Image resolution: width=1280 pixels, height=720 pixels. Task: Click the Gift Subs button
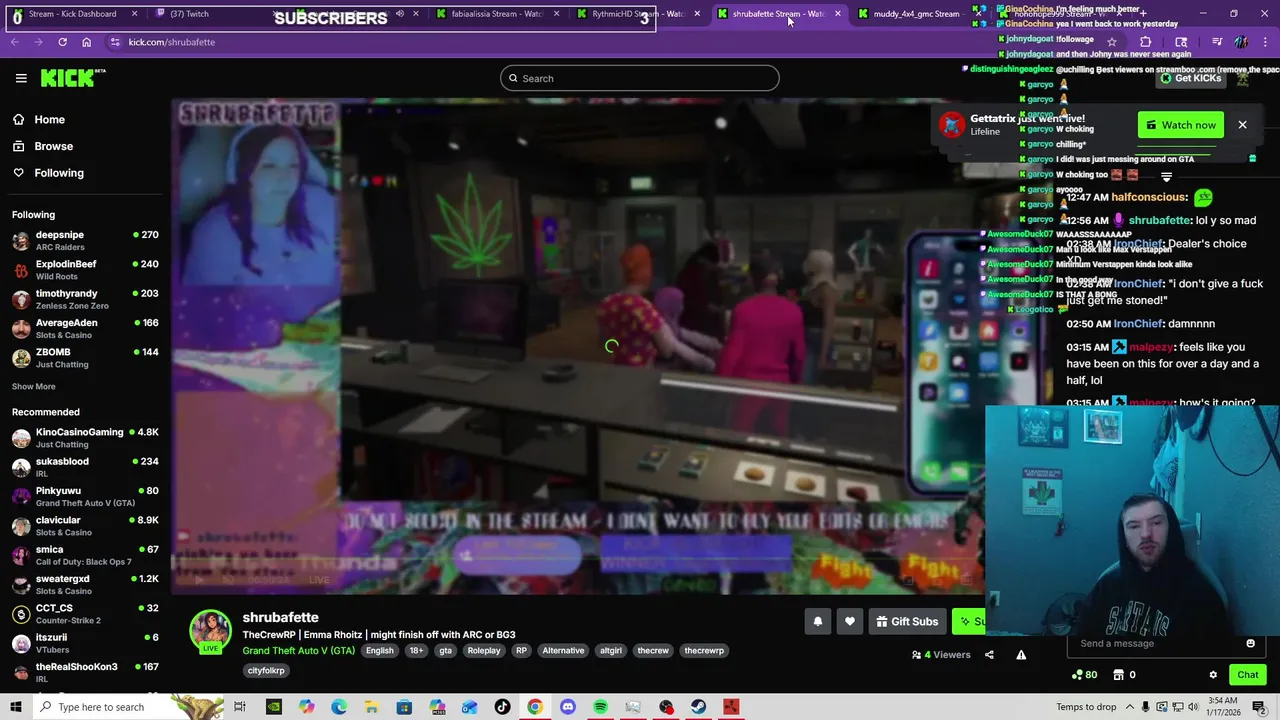[x=907, y=621]
